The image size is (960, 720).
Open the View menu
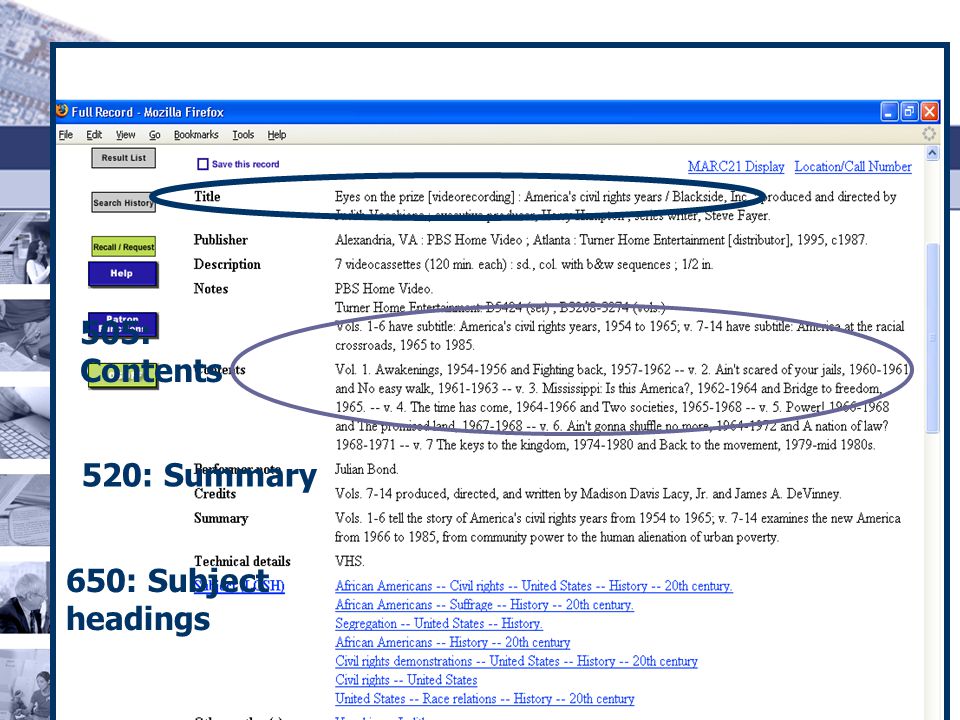(126, 135)
